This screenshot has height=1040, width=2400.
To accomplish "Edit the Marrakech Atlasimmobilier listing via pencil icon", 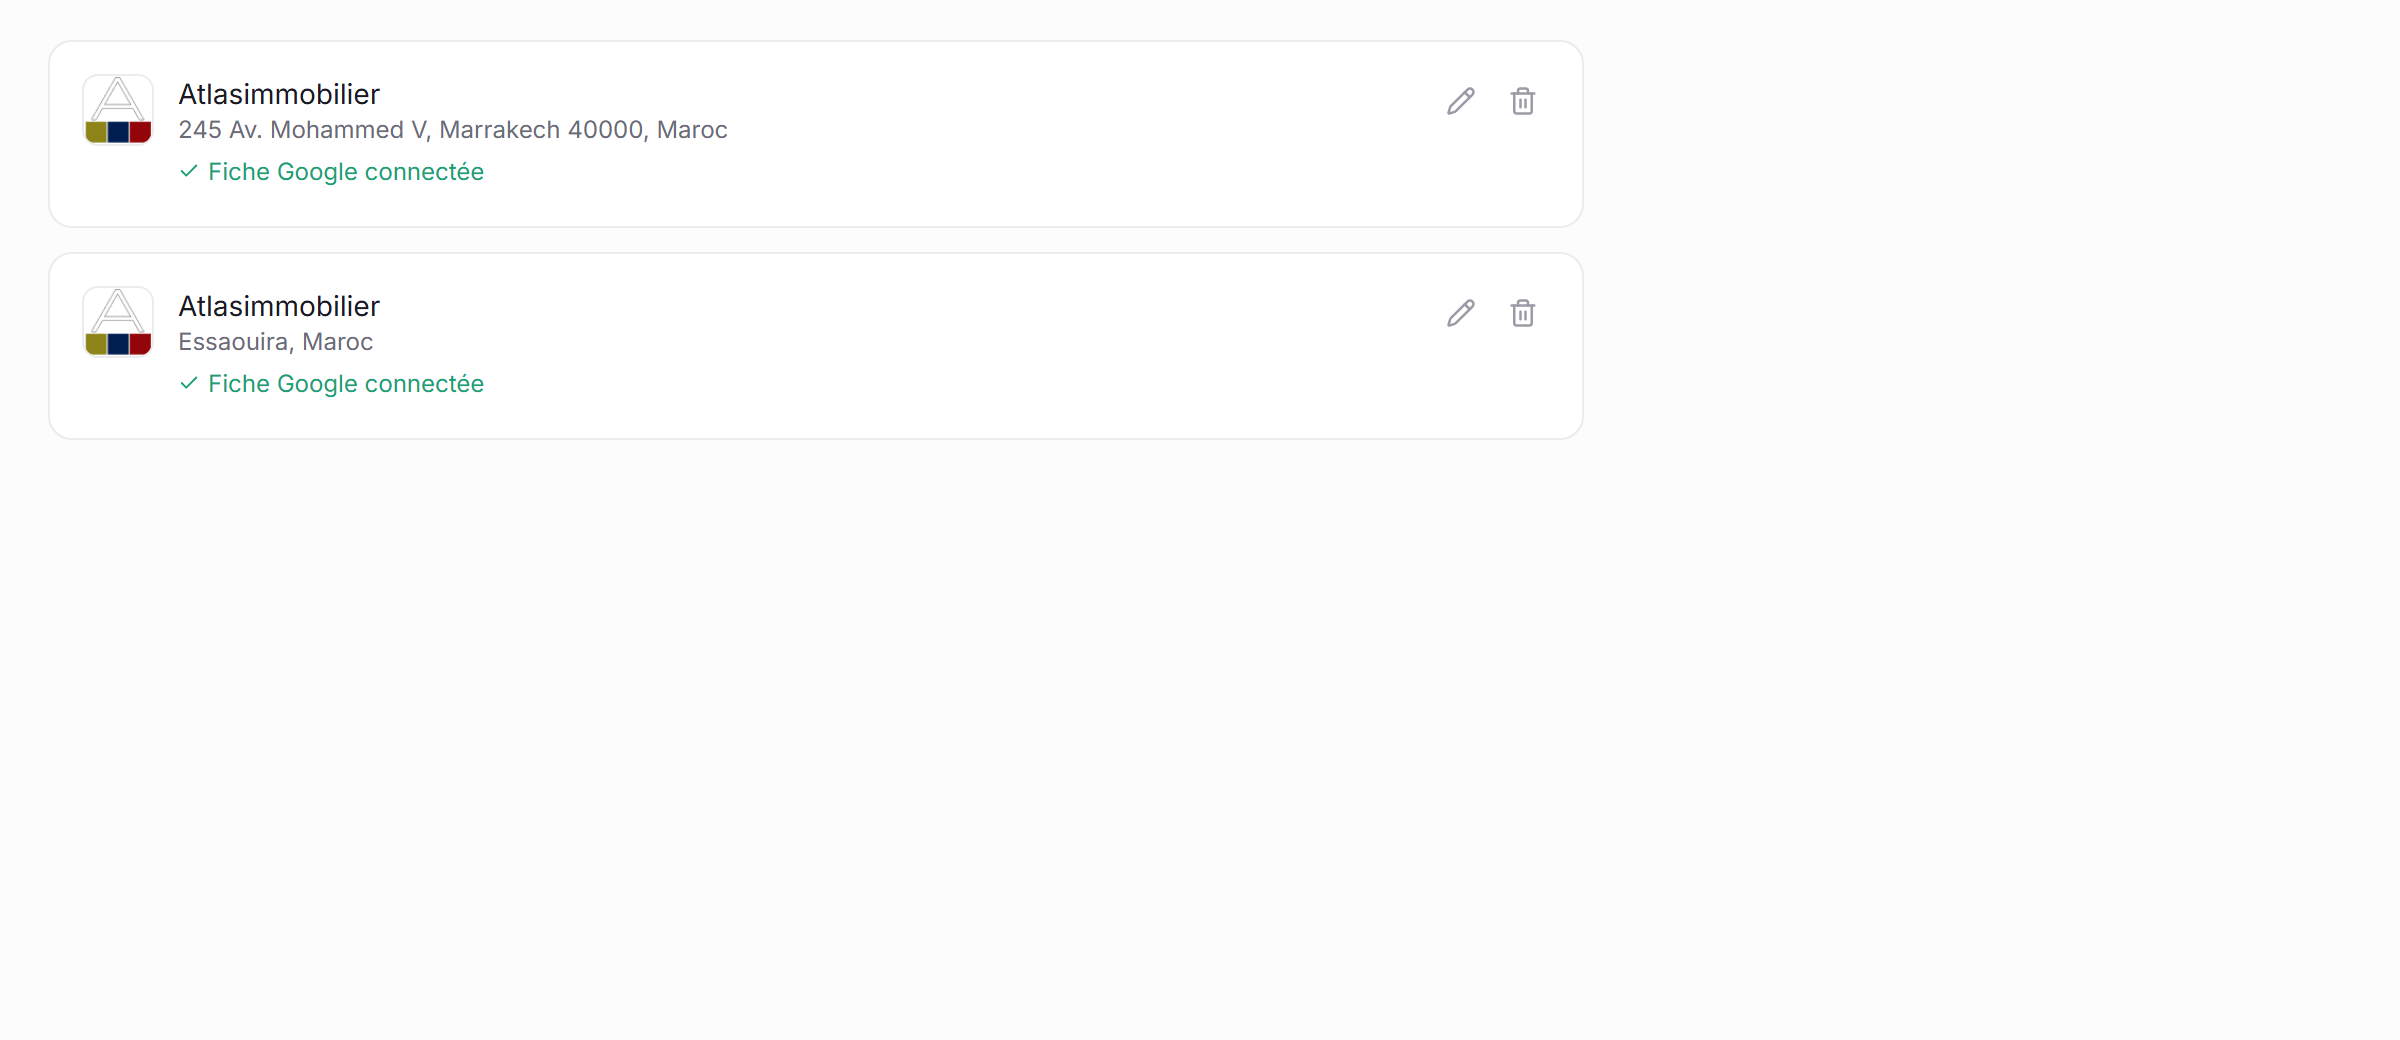I will [x=1461, y=101].
